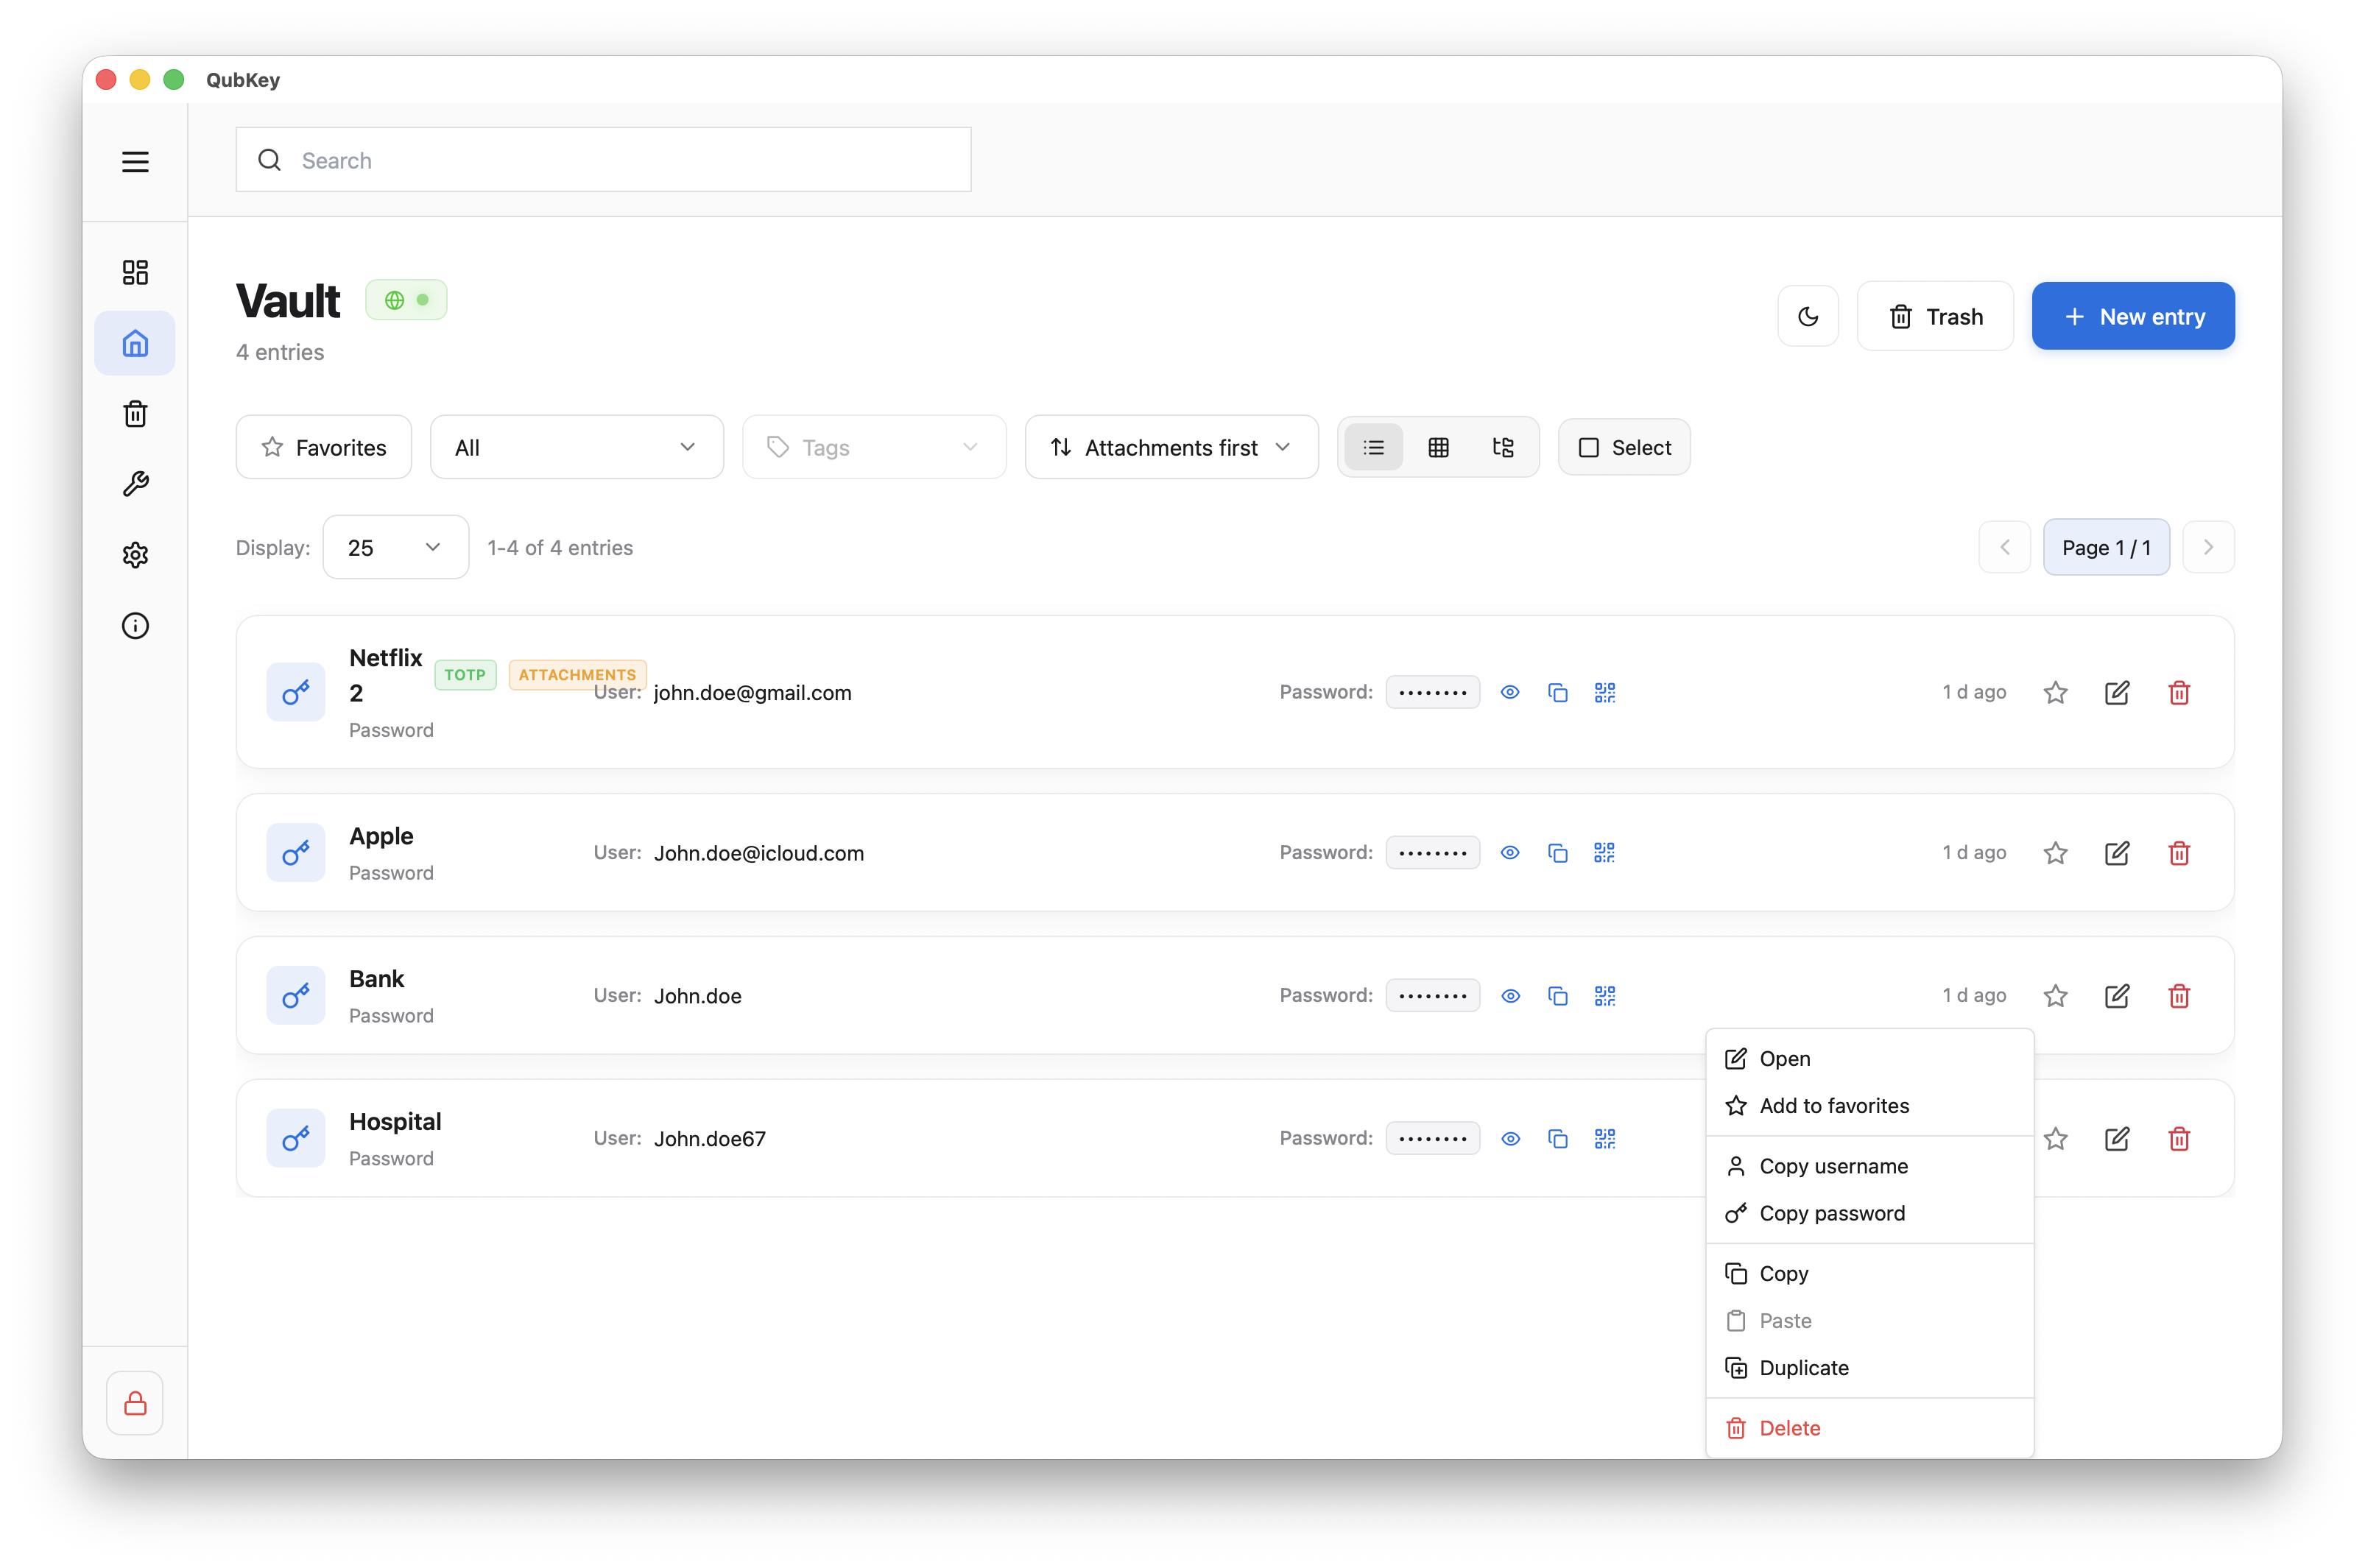
Task: Choose Delete in the context menu
Action: coord(1869,1428)
